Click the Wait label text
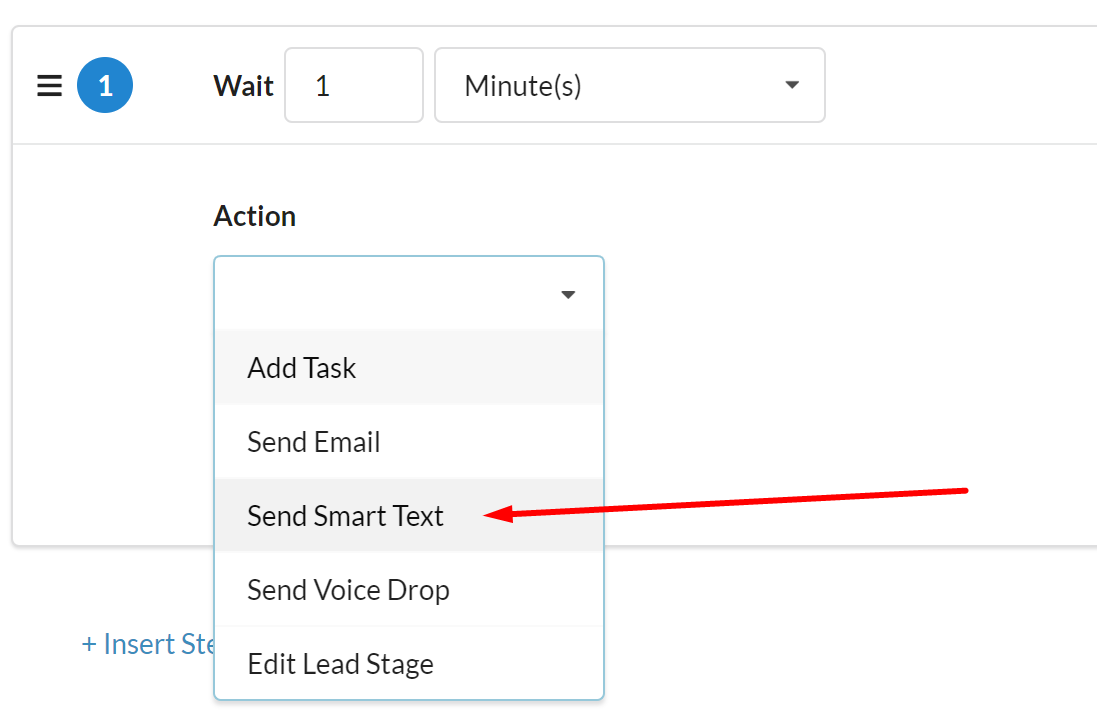Image resolution: width=1097 pixels, height=722 pixels. click(243, 86)
